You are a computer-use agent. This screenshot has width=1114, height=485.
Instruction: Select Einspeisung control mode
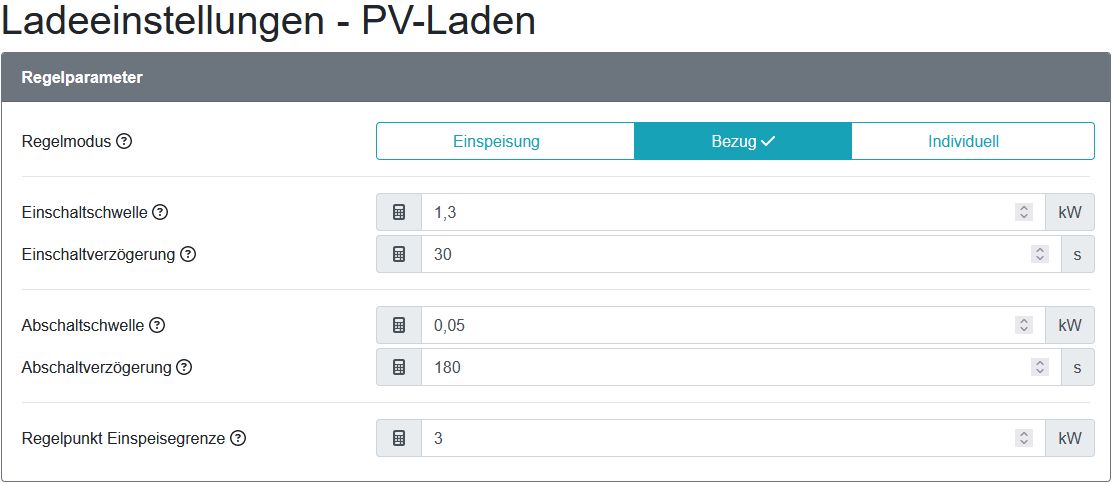496,141
